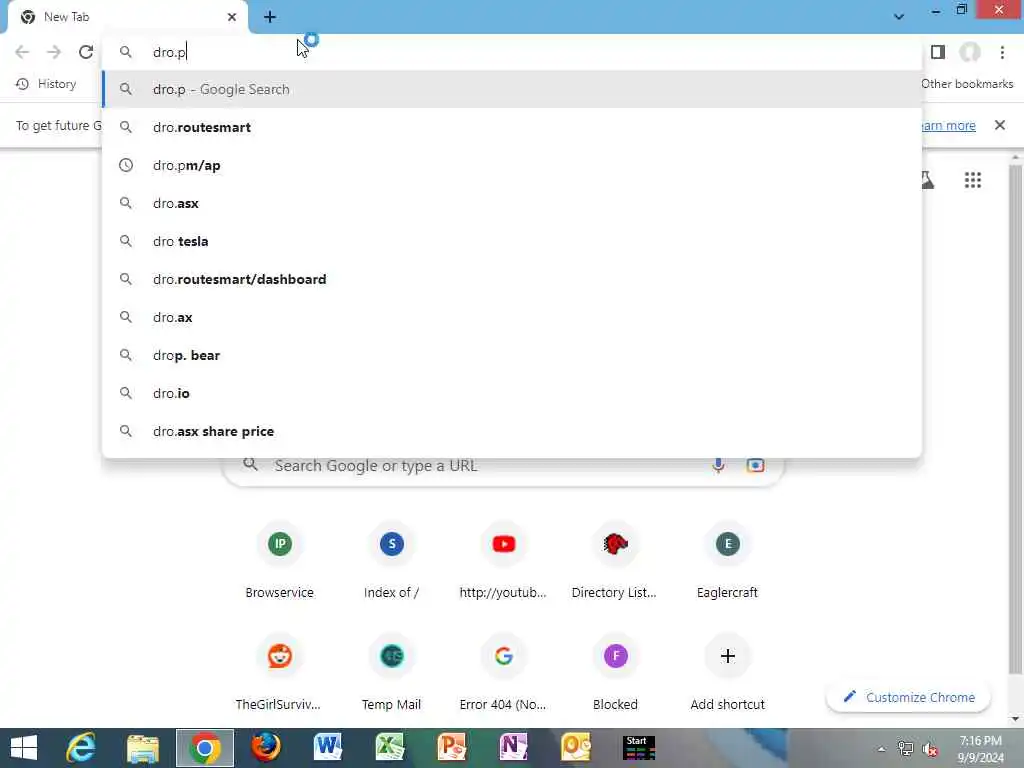1024x768 pixels.
Task: Open the Search Labs flask icon
Action: (928, 180)
